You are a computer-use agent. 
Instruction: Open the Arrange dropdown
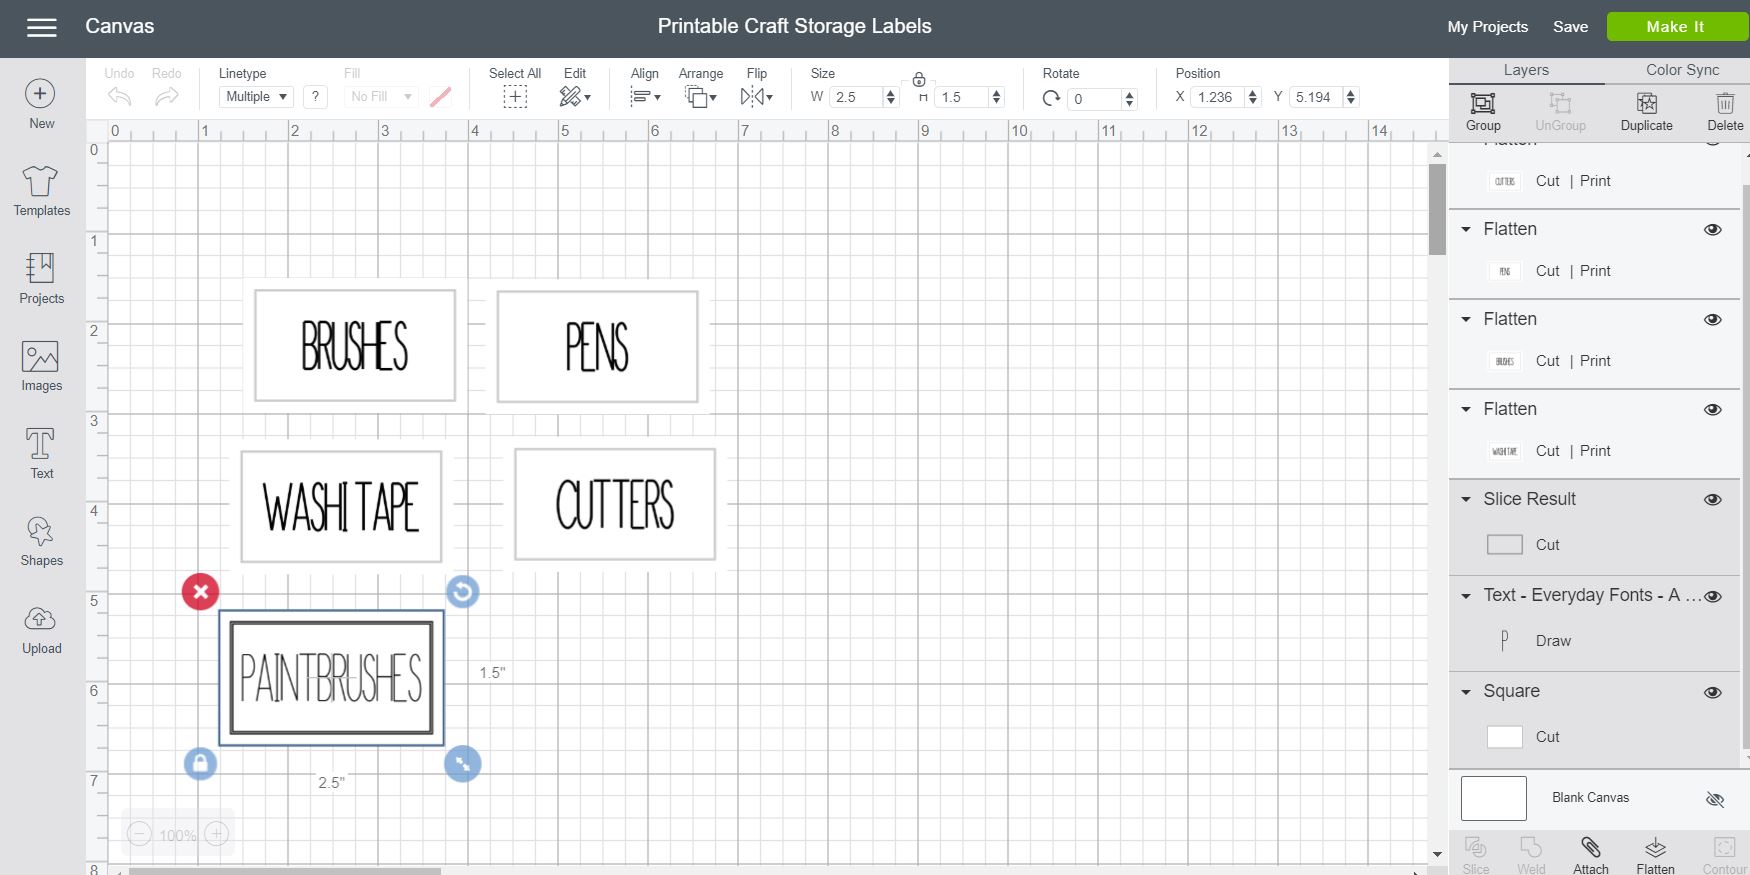point(700,96)
